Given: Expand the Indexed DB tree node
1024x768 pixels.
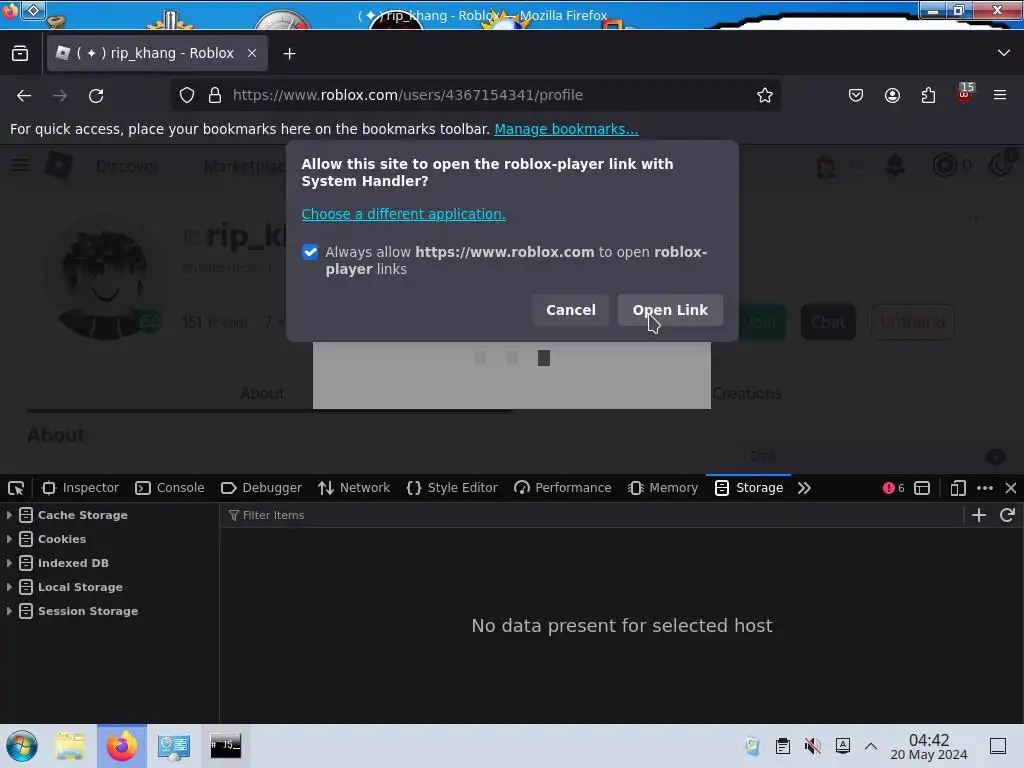Looking at the screenshot, I should 9,563.
